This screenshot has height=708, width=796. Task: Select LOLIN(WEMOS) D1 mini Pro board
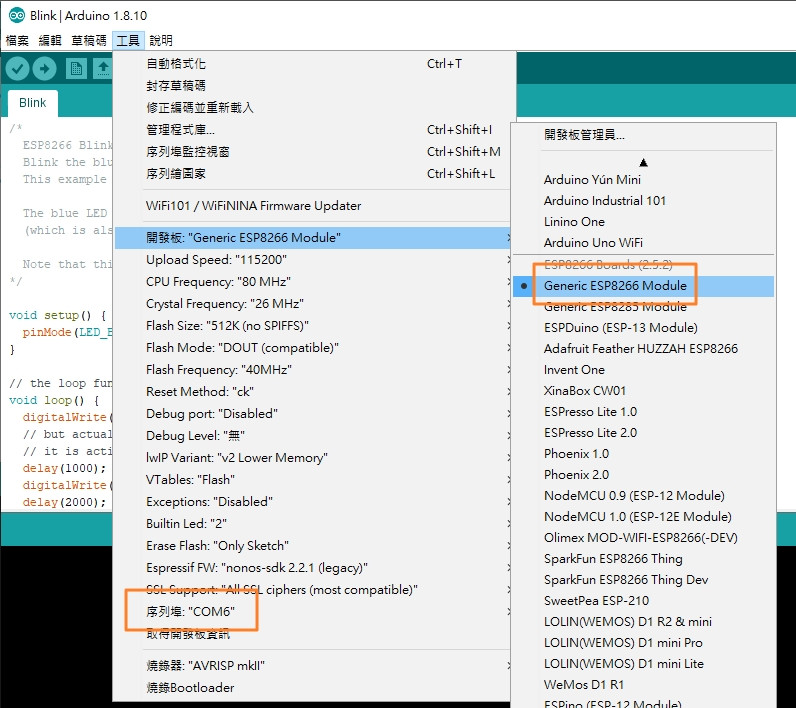click(643, 643)
